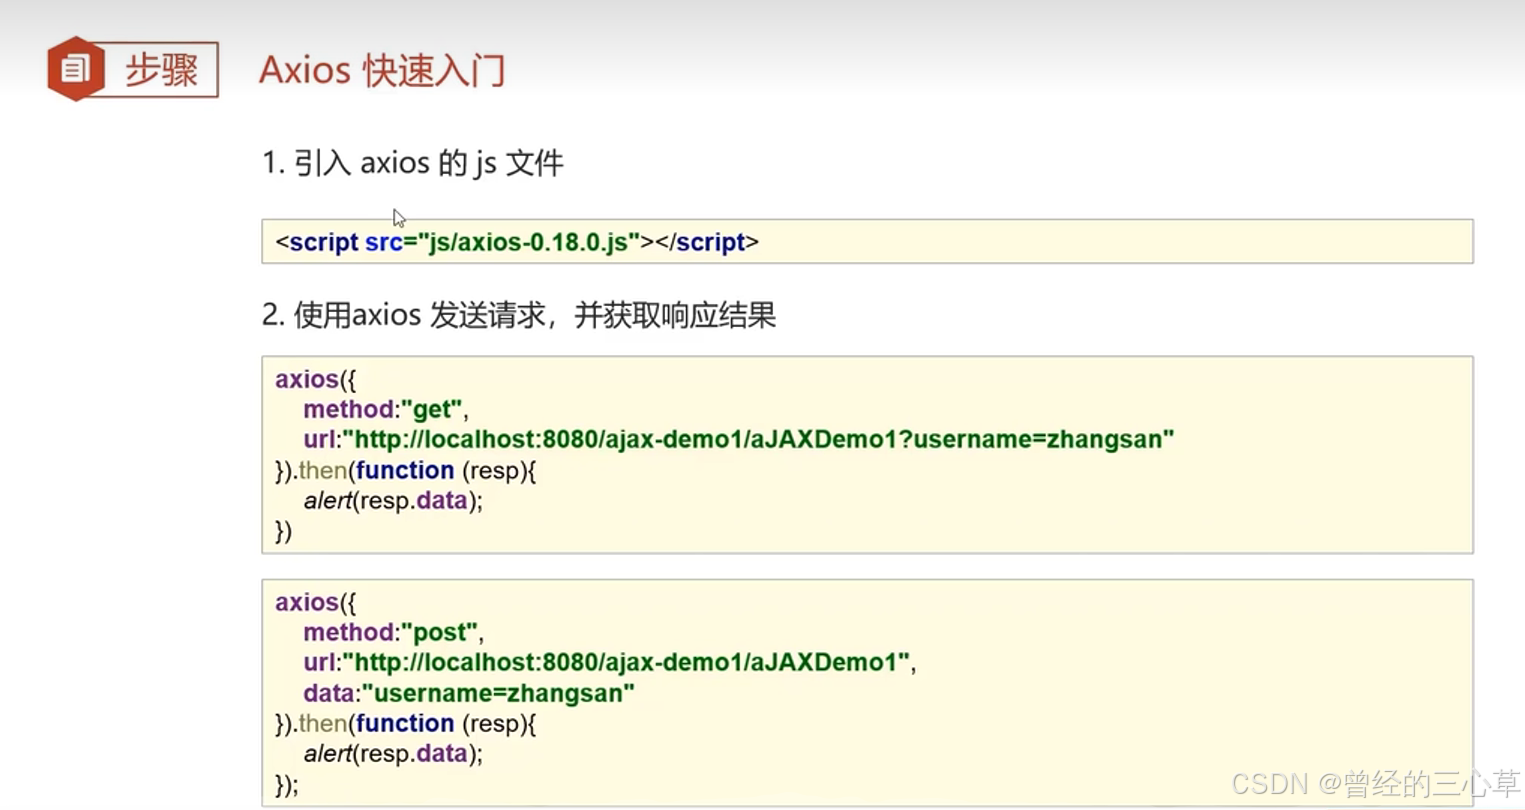The image size is (1525, 810).
Task: Click the 步骤 label box
Action: click(160, 70)
